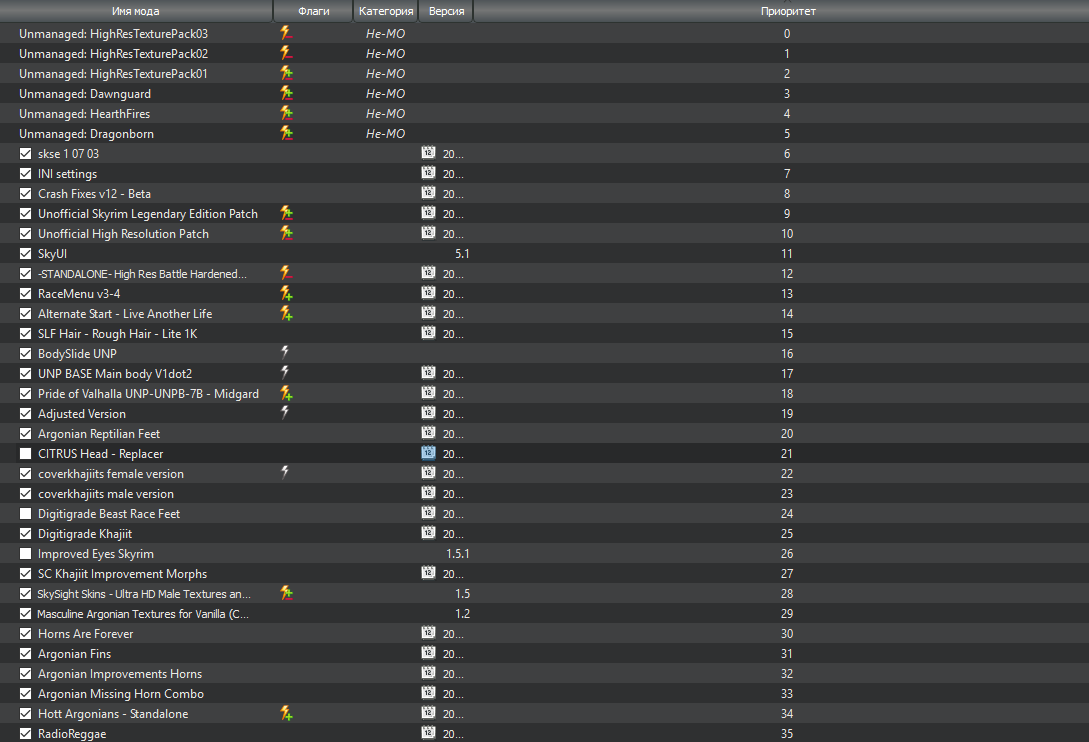Click the version calendar icon for Digitigrade Khajiit
Image resolution: width=1089 pixels, height=742 pixels.
(429, 533)
